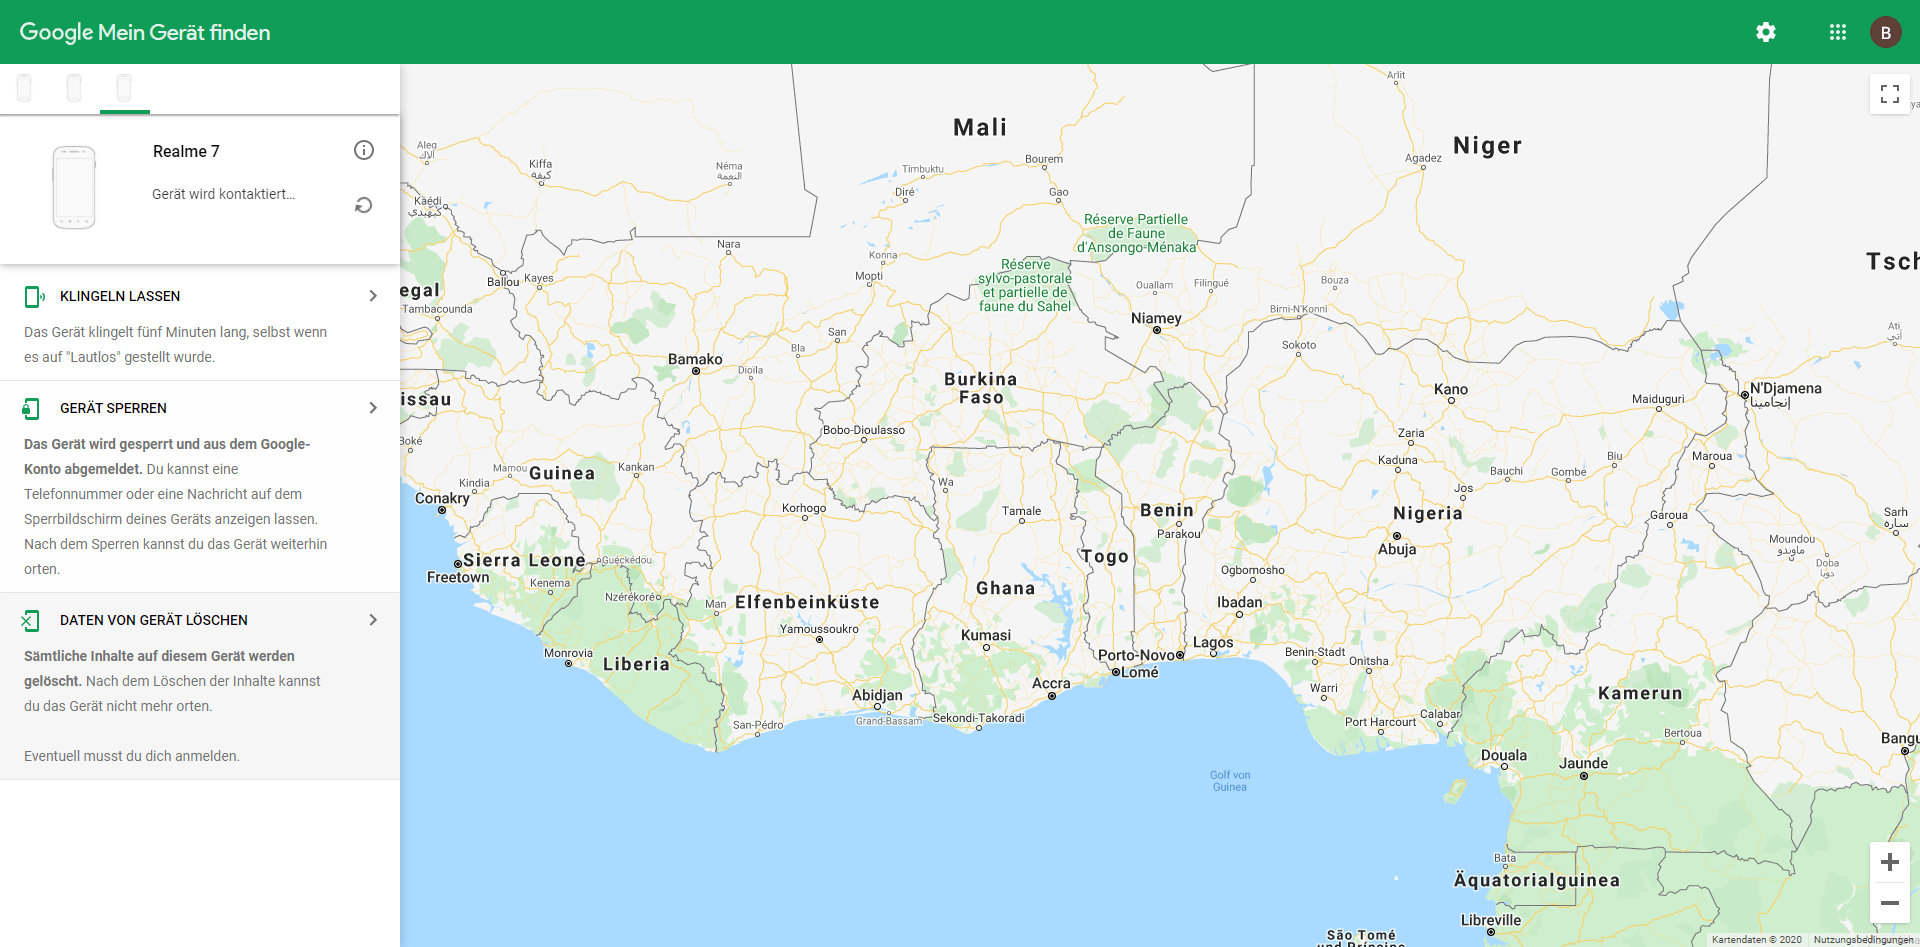Select the second device tab icon

coord(74,88)
